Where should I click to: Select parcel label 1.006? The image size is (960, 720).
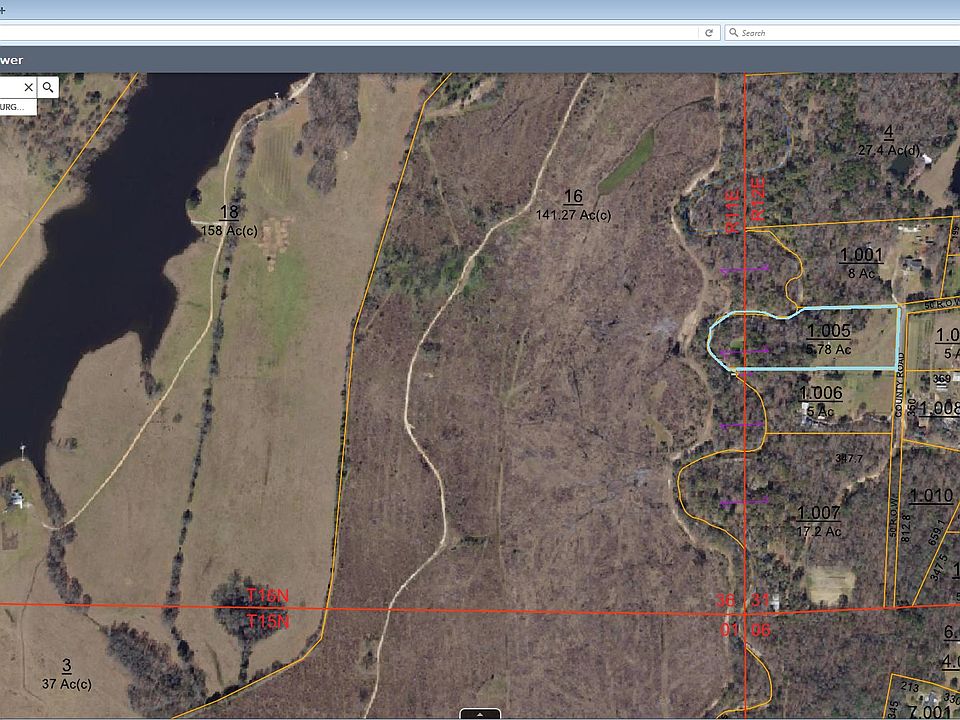[x=821, y=393]
